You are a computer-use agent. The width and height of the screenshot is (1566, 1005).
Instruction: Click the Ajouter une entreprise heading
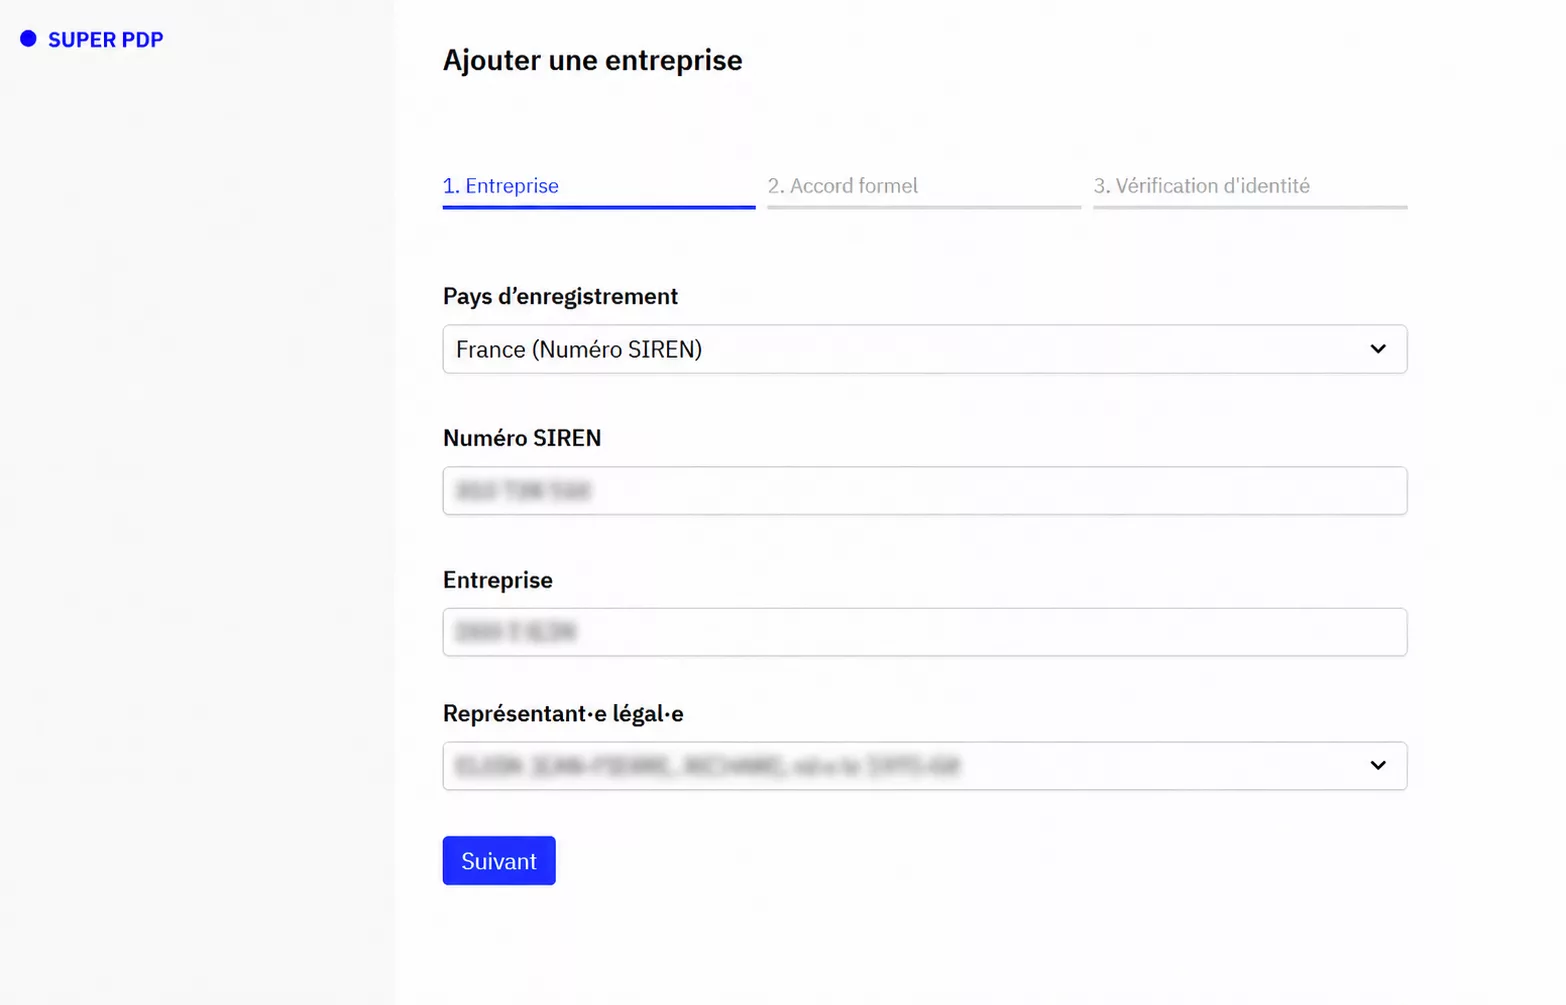click(x=592, y=60)
